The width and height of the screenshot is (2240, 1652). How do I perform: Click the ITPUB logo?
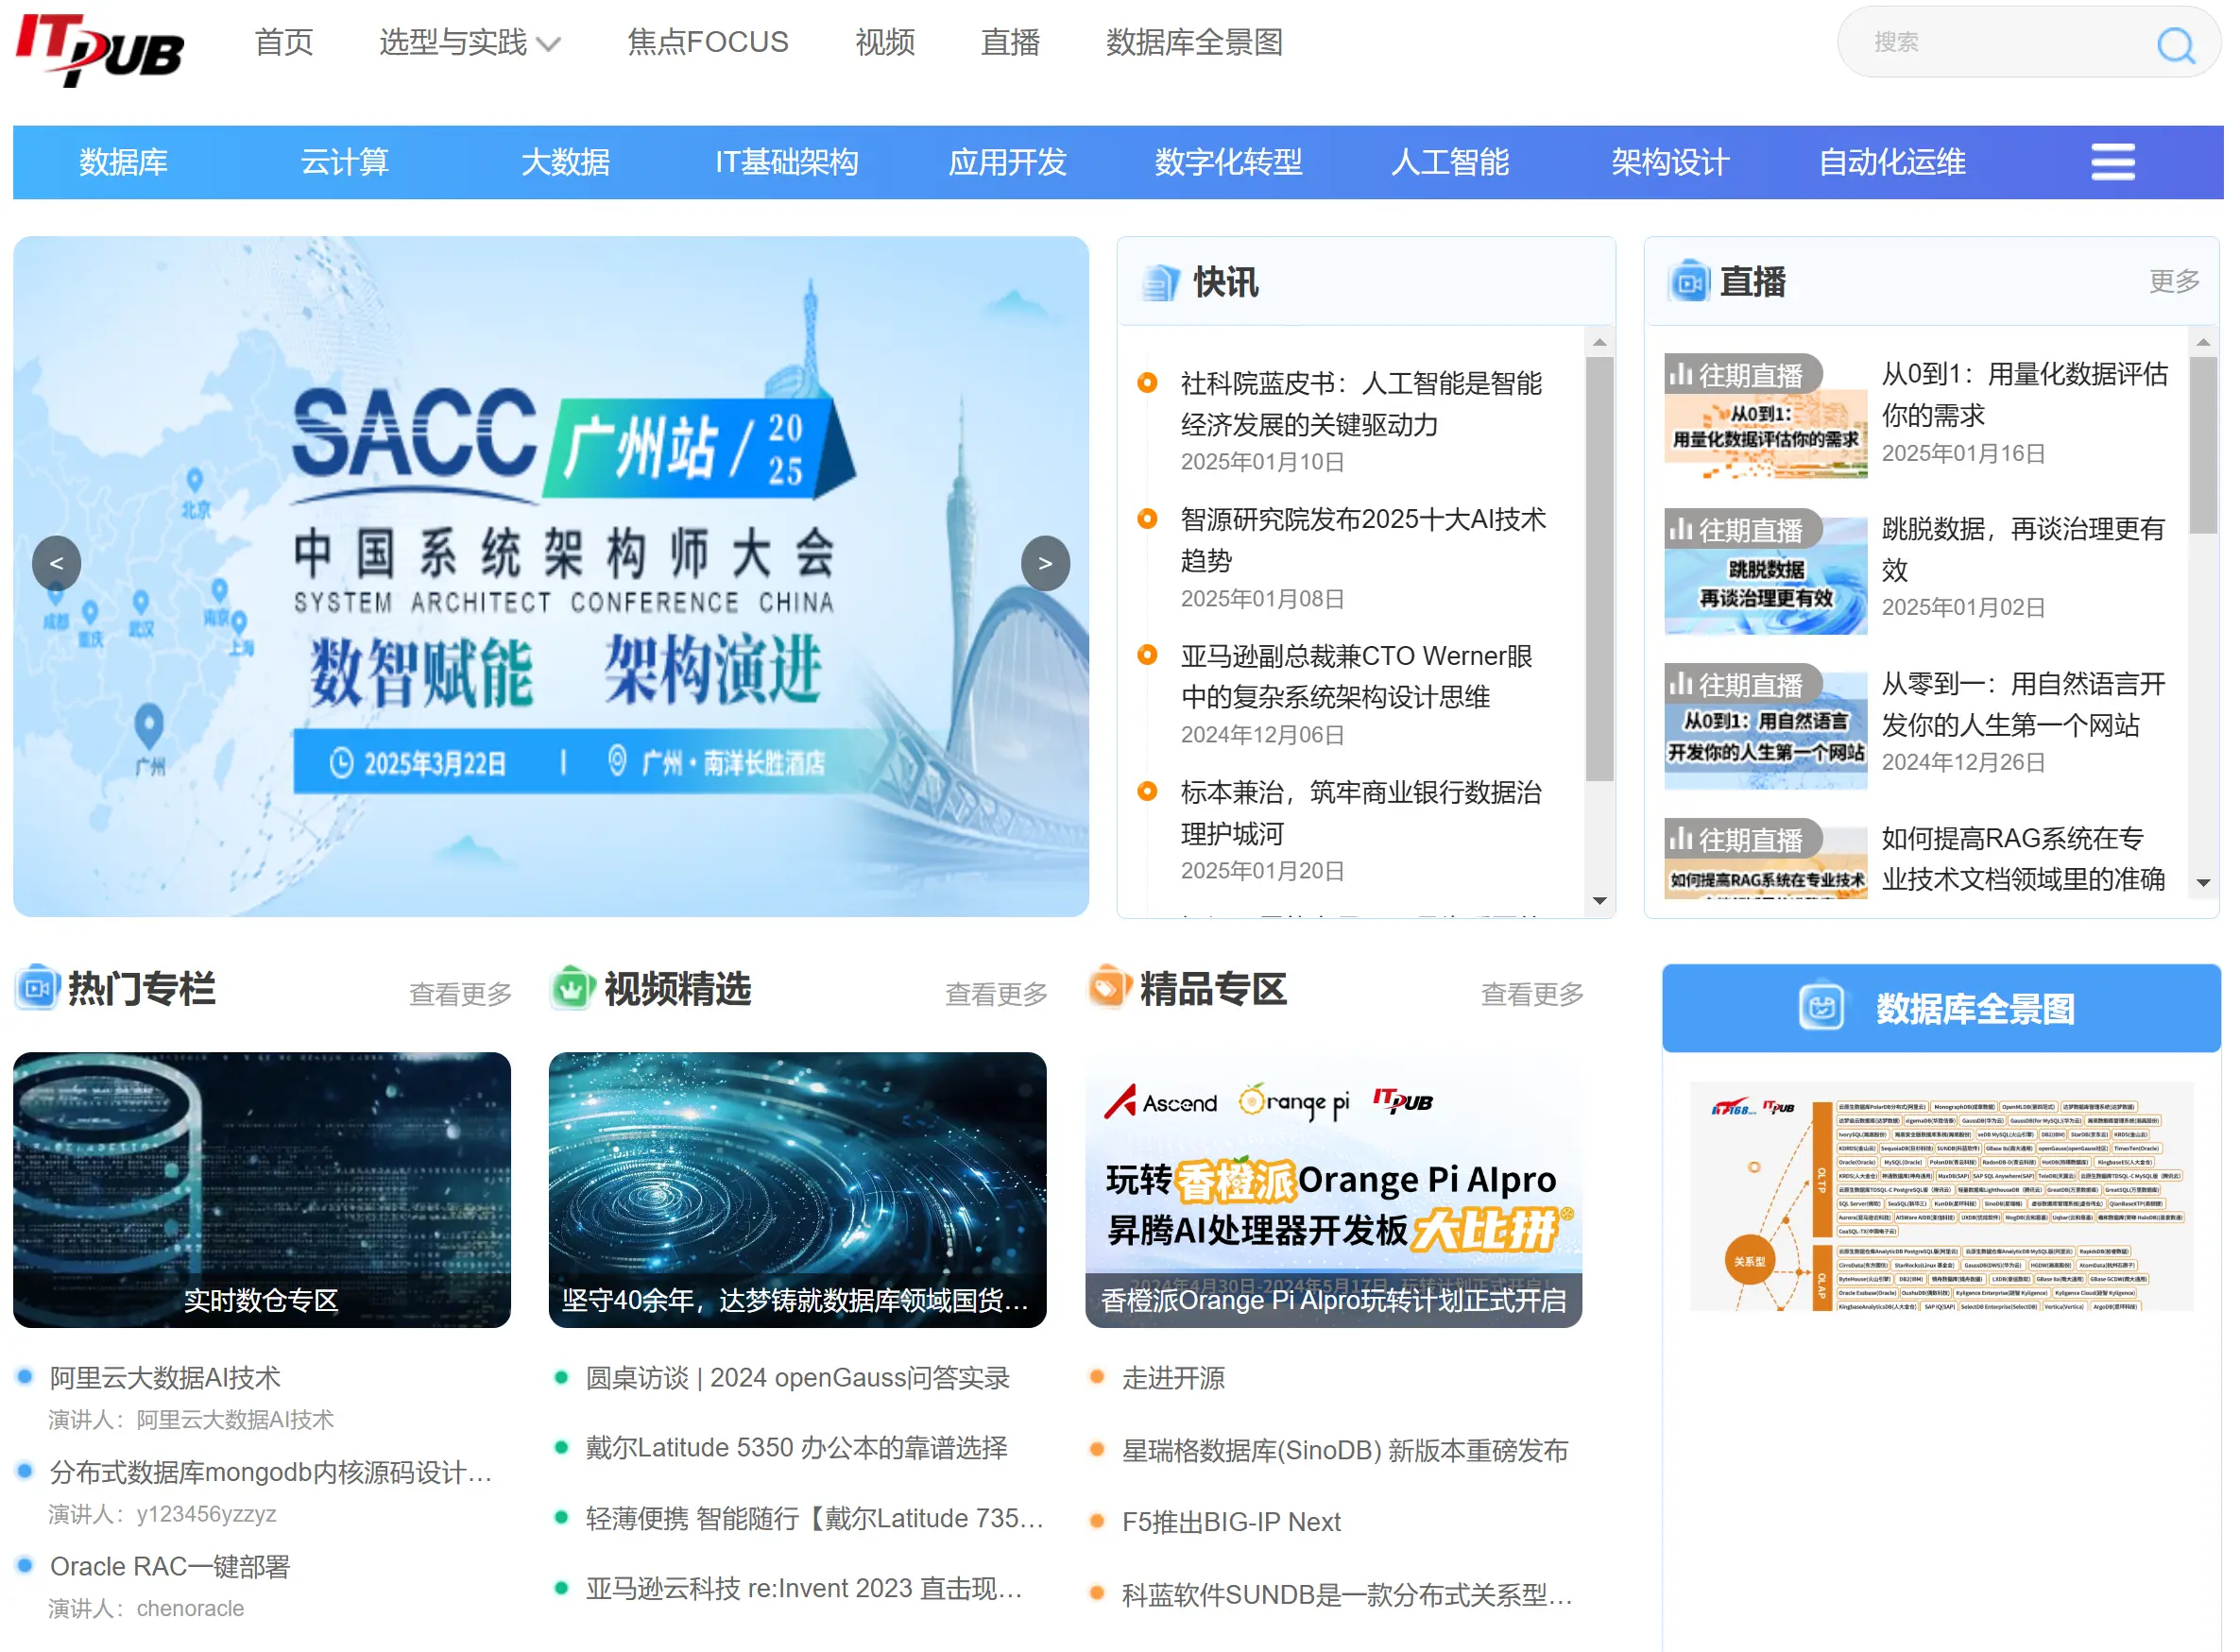[100, 48]
